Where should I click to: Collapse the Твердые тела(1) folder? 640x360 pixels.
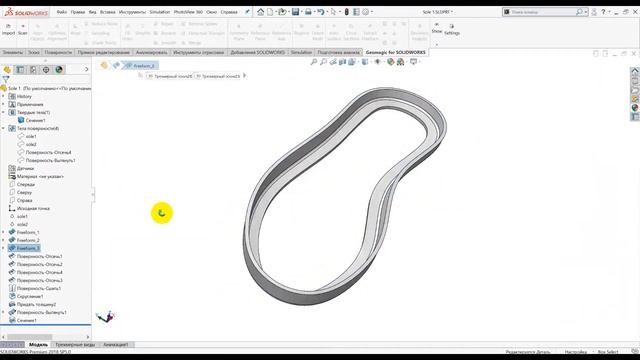tap(3, 112)
